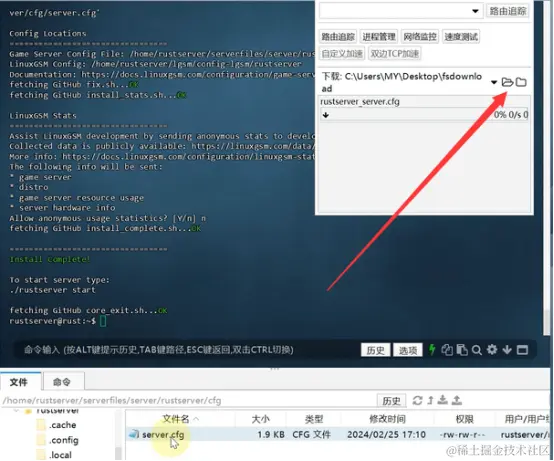Click the download icon in file toolbar
Image resolution: width=554 pixels, height=461 pixels.
click(442, 400)
